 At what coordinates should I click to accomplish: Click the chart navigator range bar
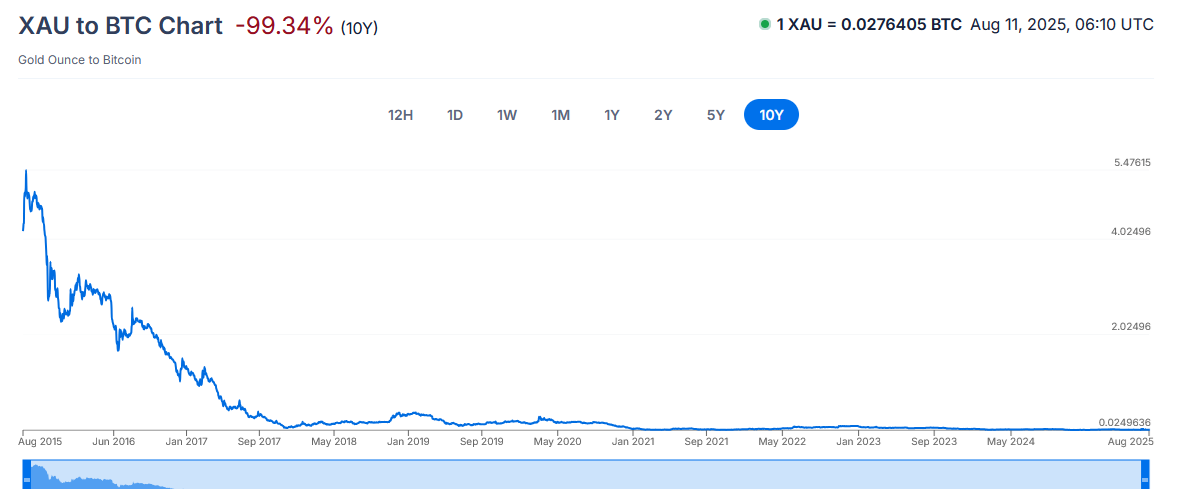point(586,476)
